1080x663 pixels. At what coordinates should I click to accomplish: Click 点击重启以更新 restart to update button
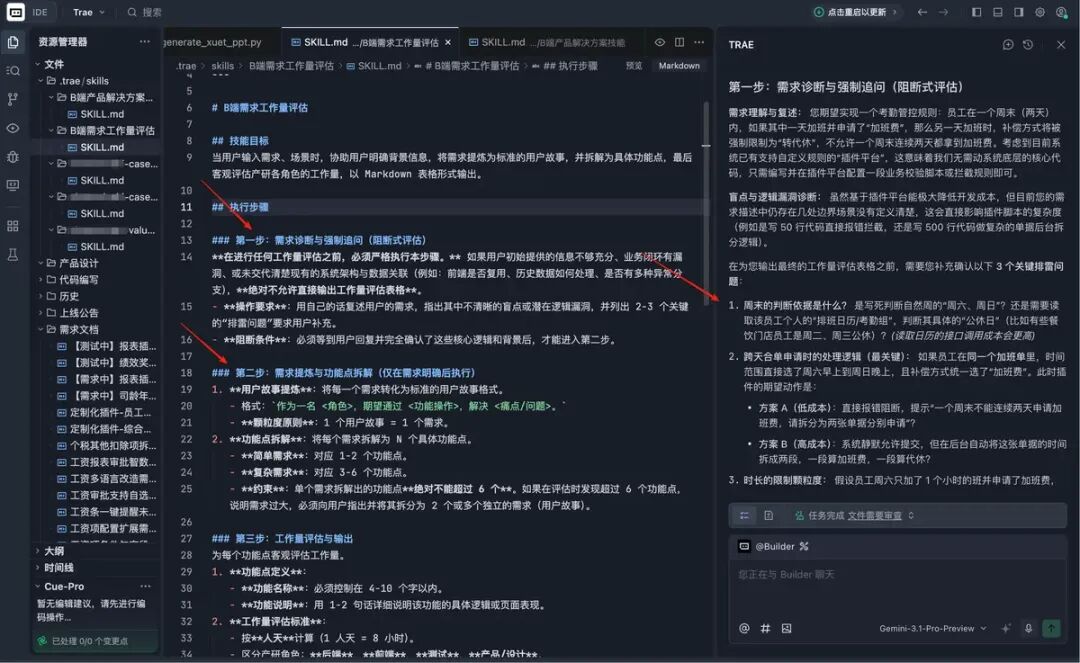pyautogui.click(x=856, y=12)
